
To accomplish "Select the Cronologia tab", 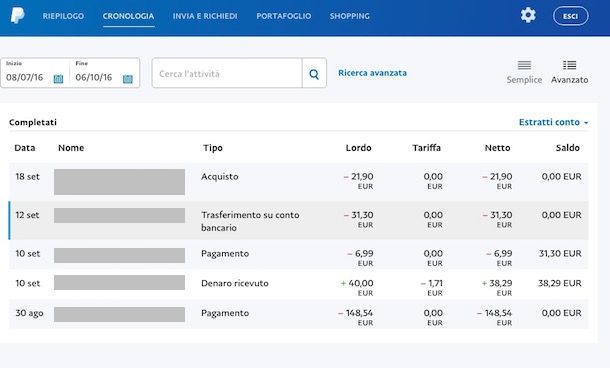I will click(128, 16).
